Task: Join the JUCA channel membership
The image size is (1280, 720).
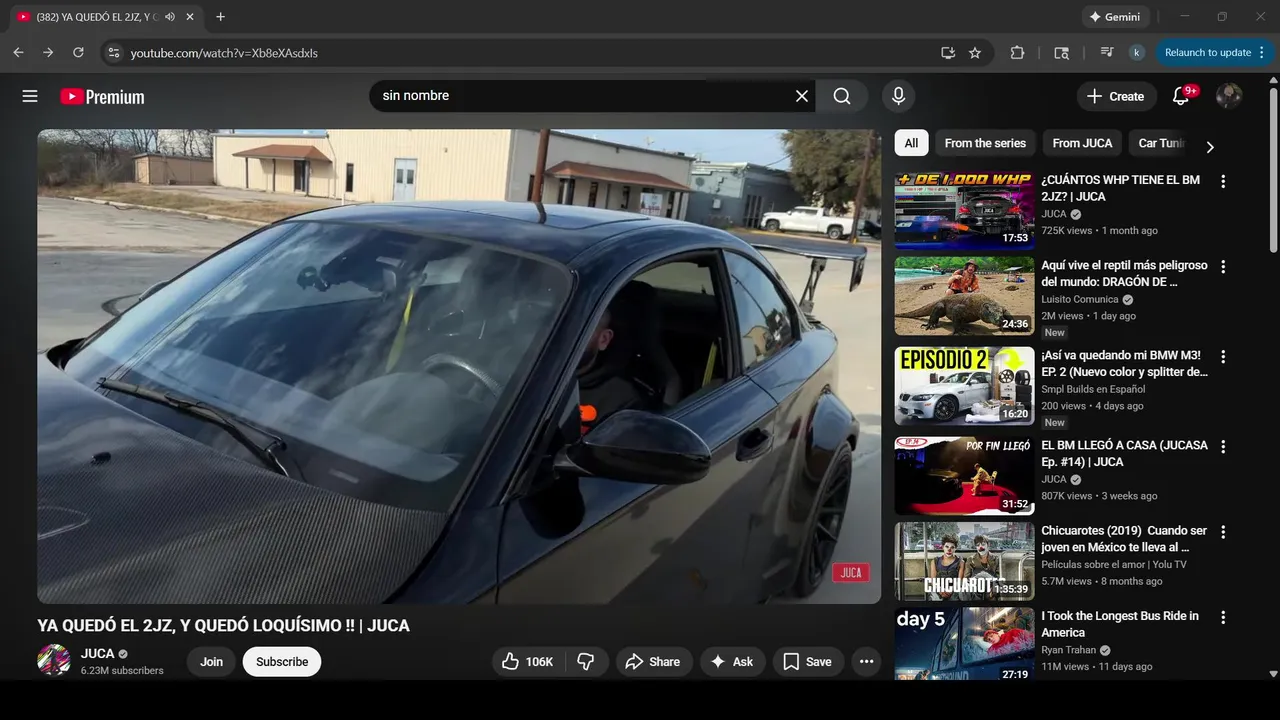Action: [x=211, y=661]
